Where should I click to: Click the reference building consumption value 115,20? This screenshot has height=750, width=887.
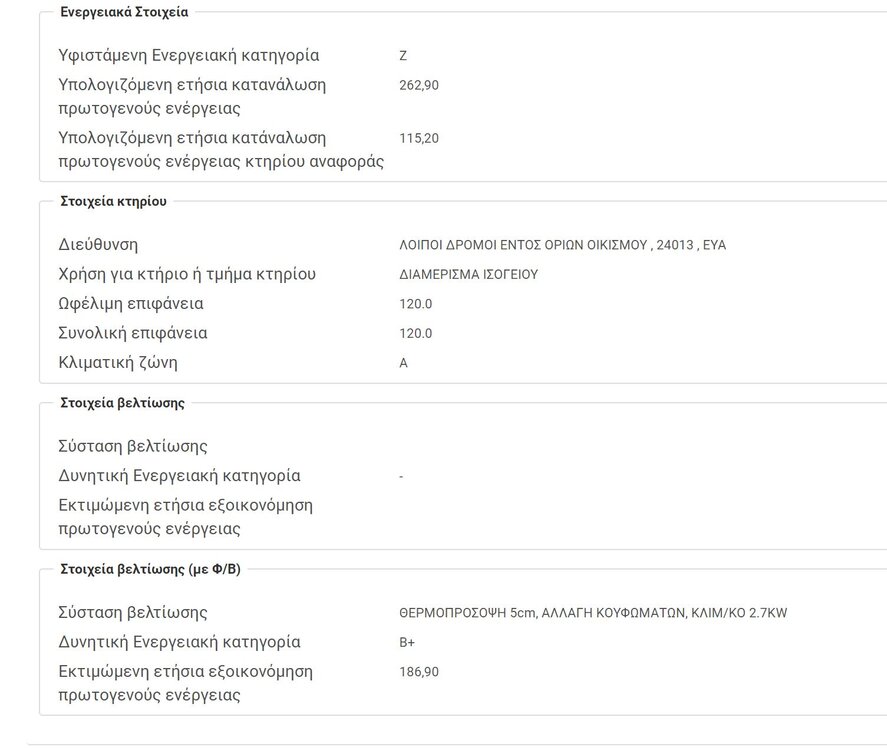pos(419,138)
